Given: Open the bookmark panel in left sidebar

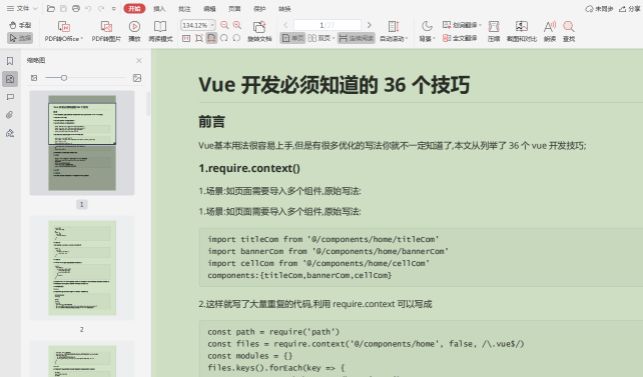Looking at the screenshot, I should point(10,61).
